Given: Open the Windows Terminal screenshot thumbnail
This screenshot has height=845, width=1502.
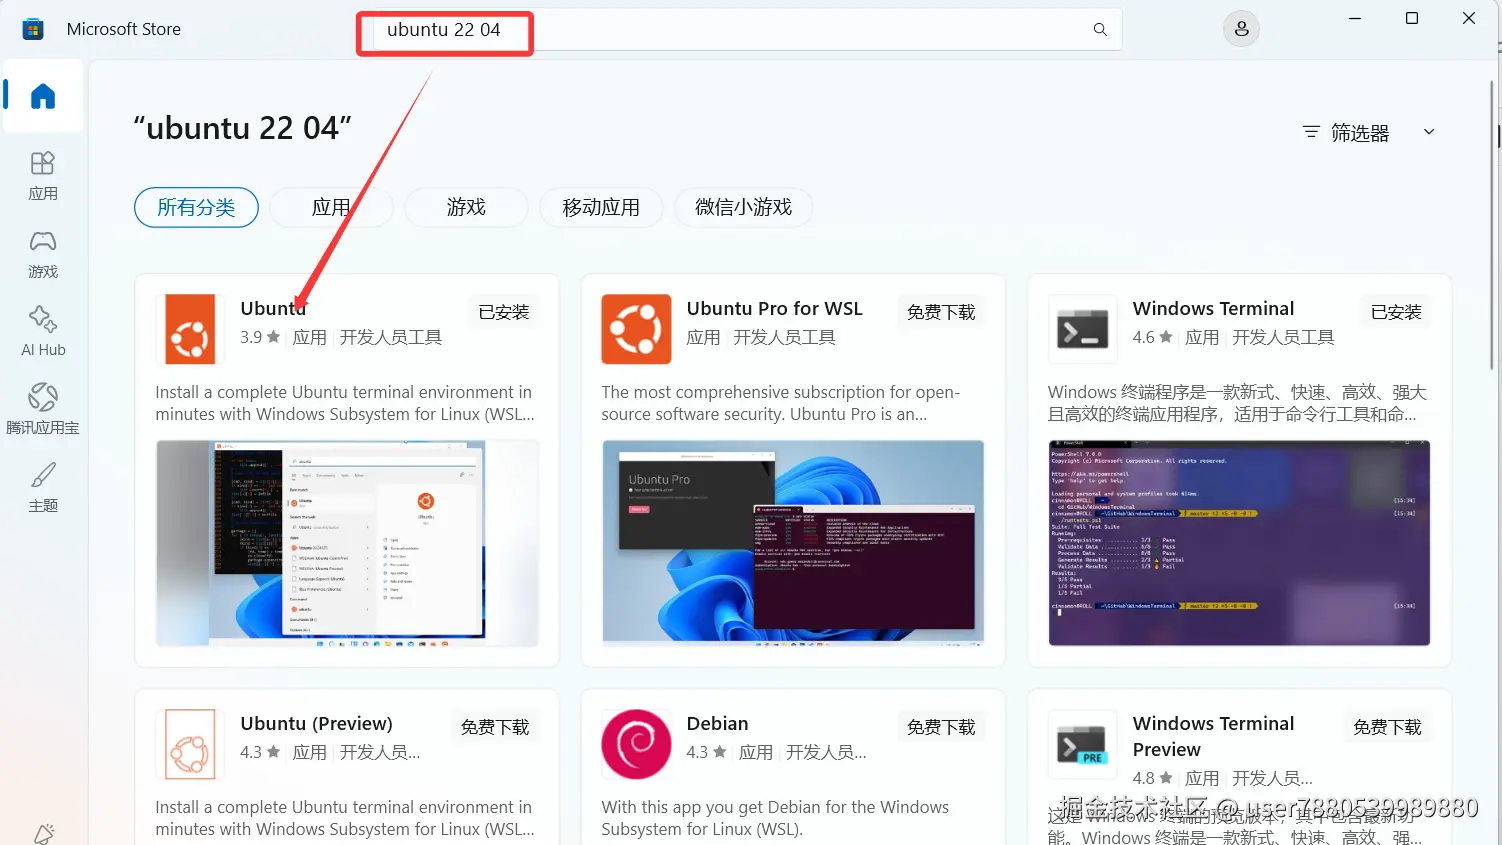Looking at the screenshot, I should tap(1239, 543).
